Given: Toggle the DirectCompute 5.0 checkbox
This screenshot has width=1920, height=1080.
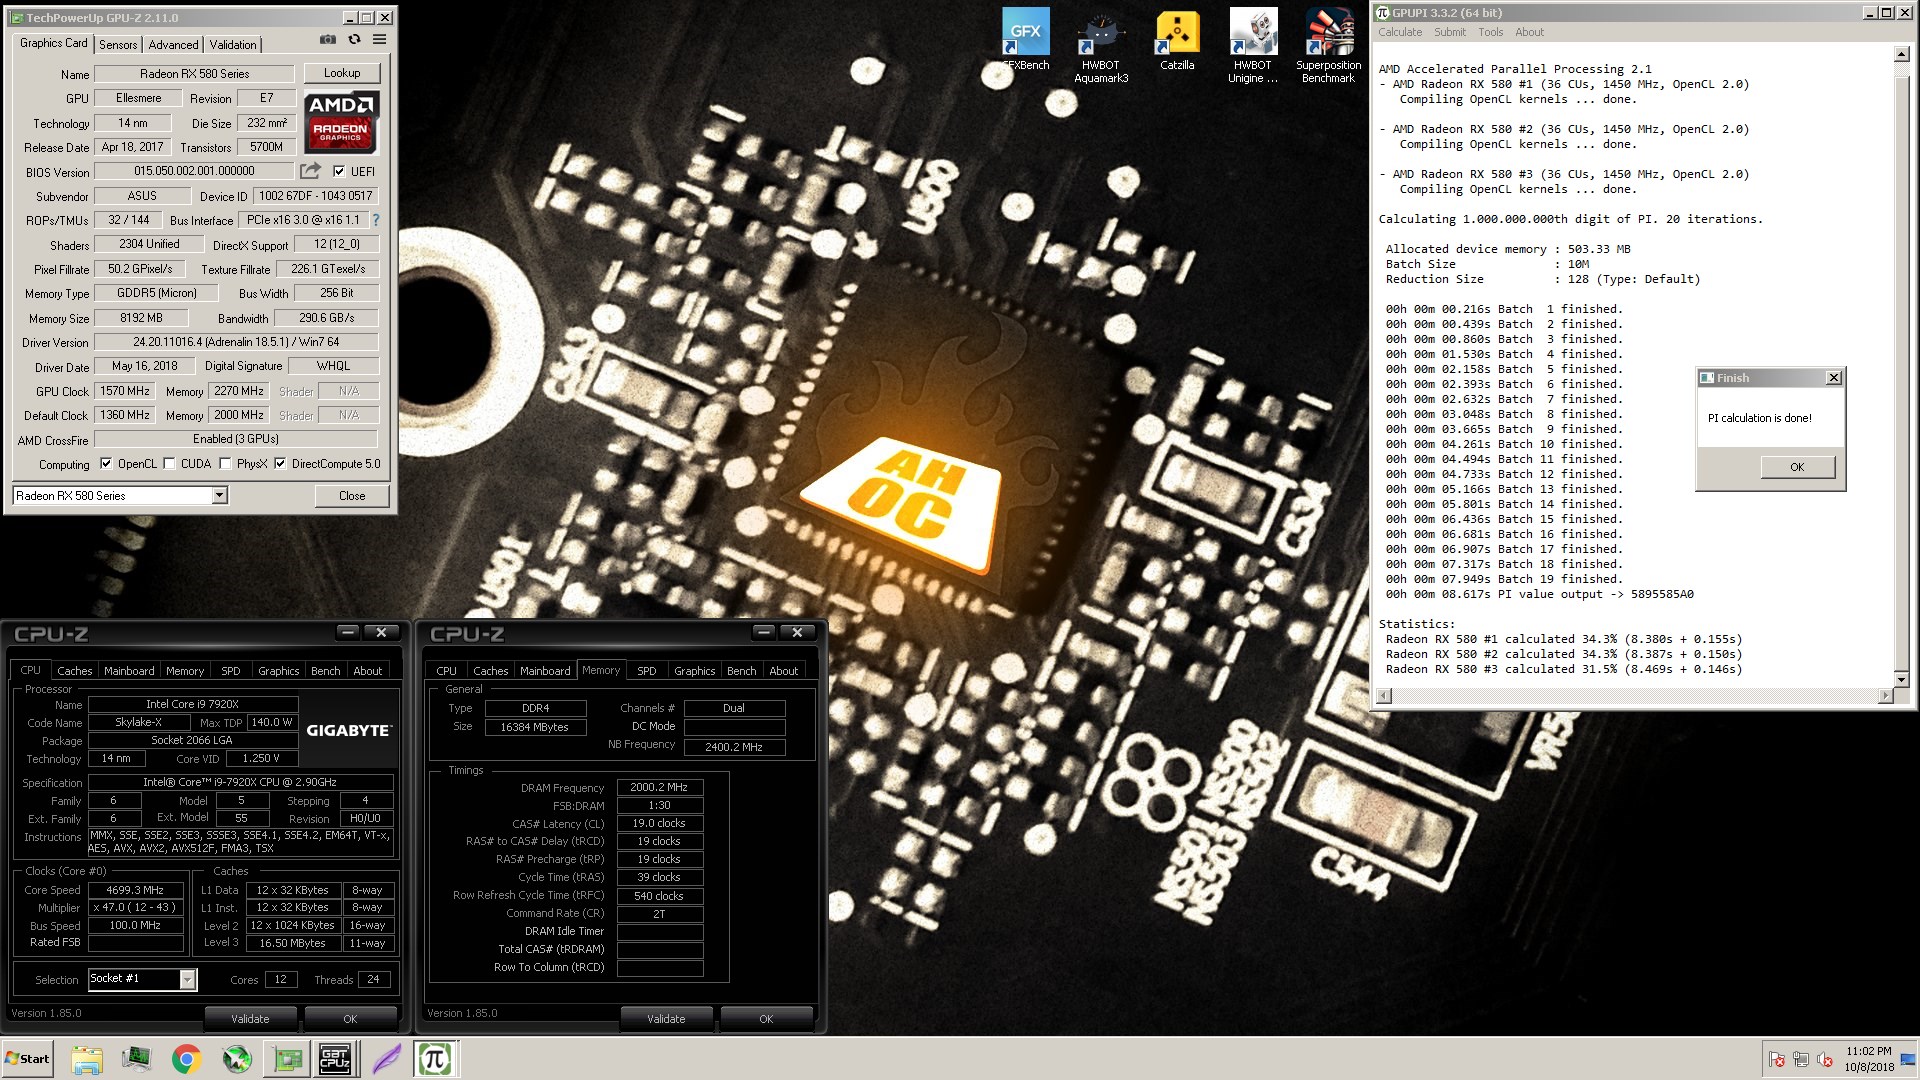Looking at the screenshot, I should click(x=280, y=464).
